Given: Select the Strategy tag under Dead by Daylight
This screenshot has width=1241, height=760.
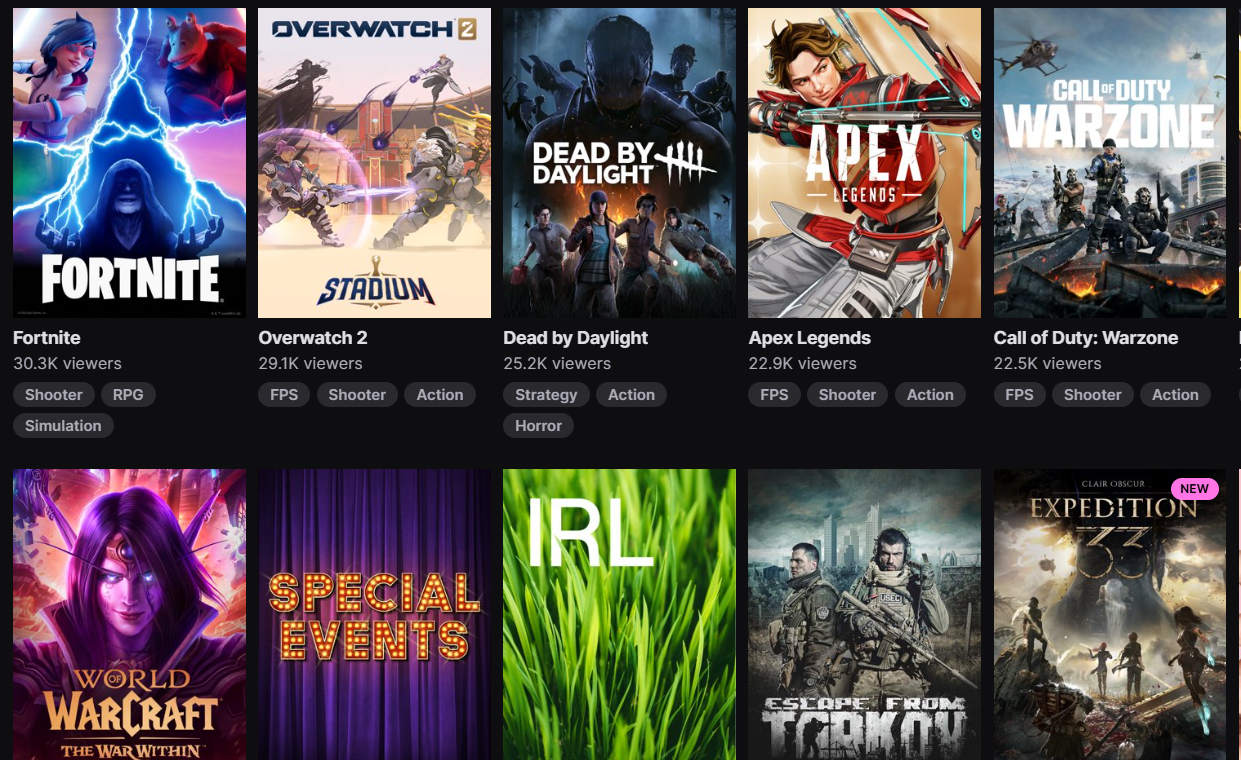Looking at the screenshot, I should tap(546, 395).
